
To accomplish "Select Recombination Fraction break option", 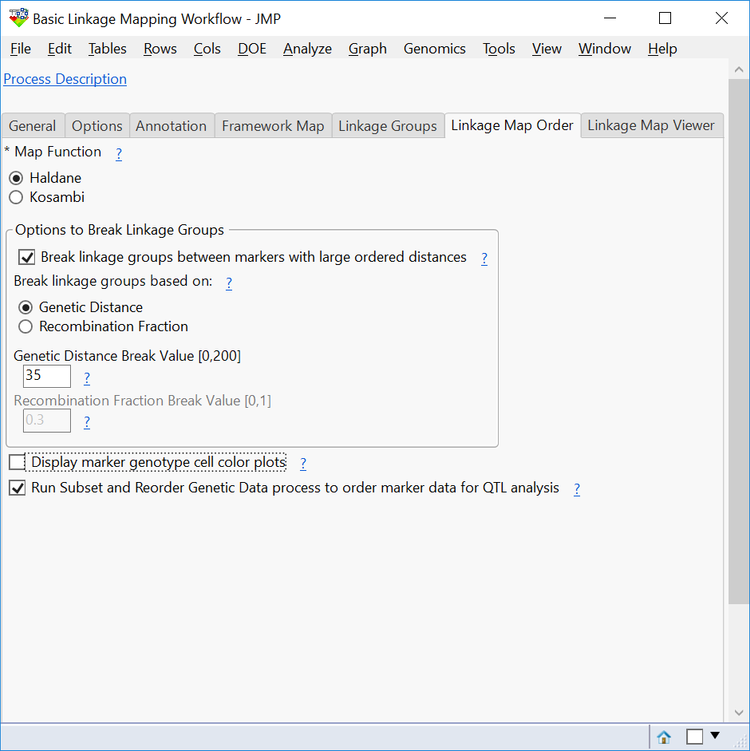I will point(25,327).
